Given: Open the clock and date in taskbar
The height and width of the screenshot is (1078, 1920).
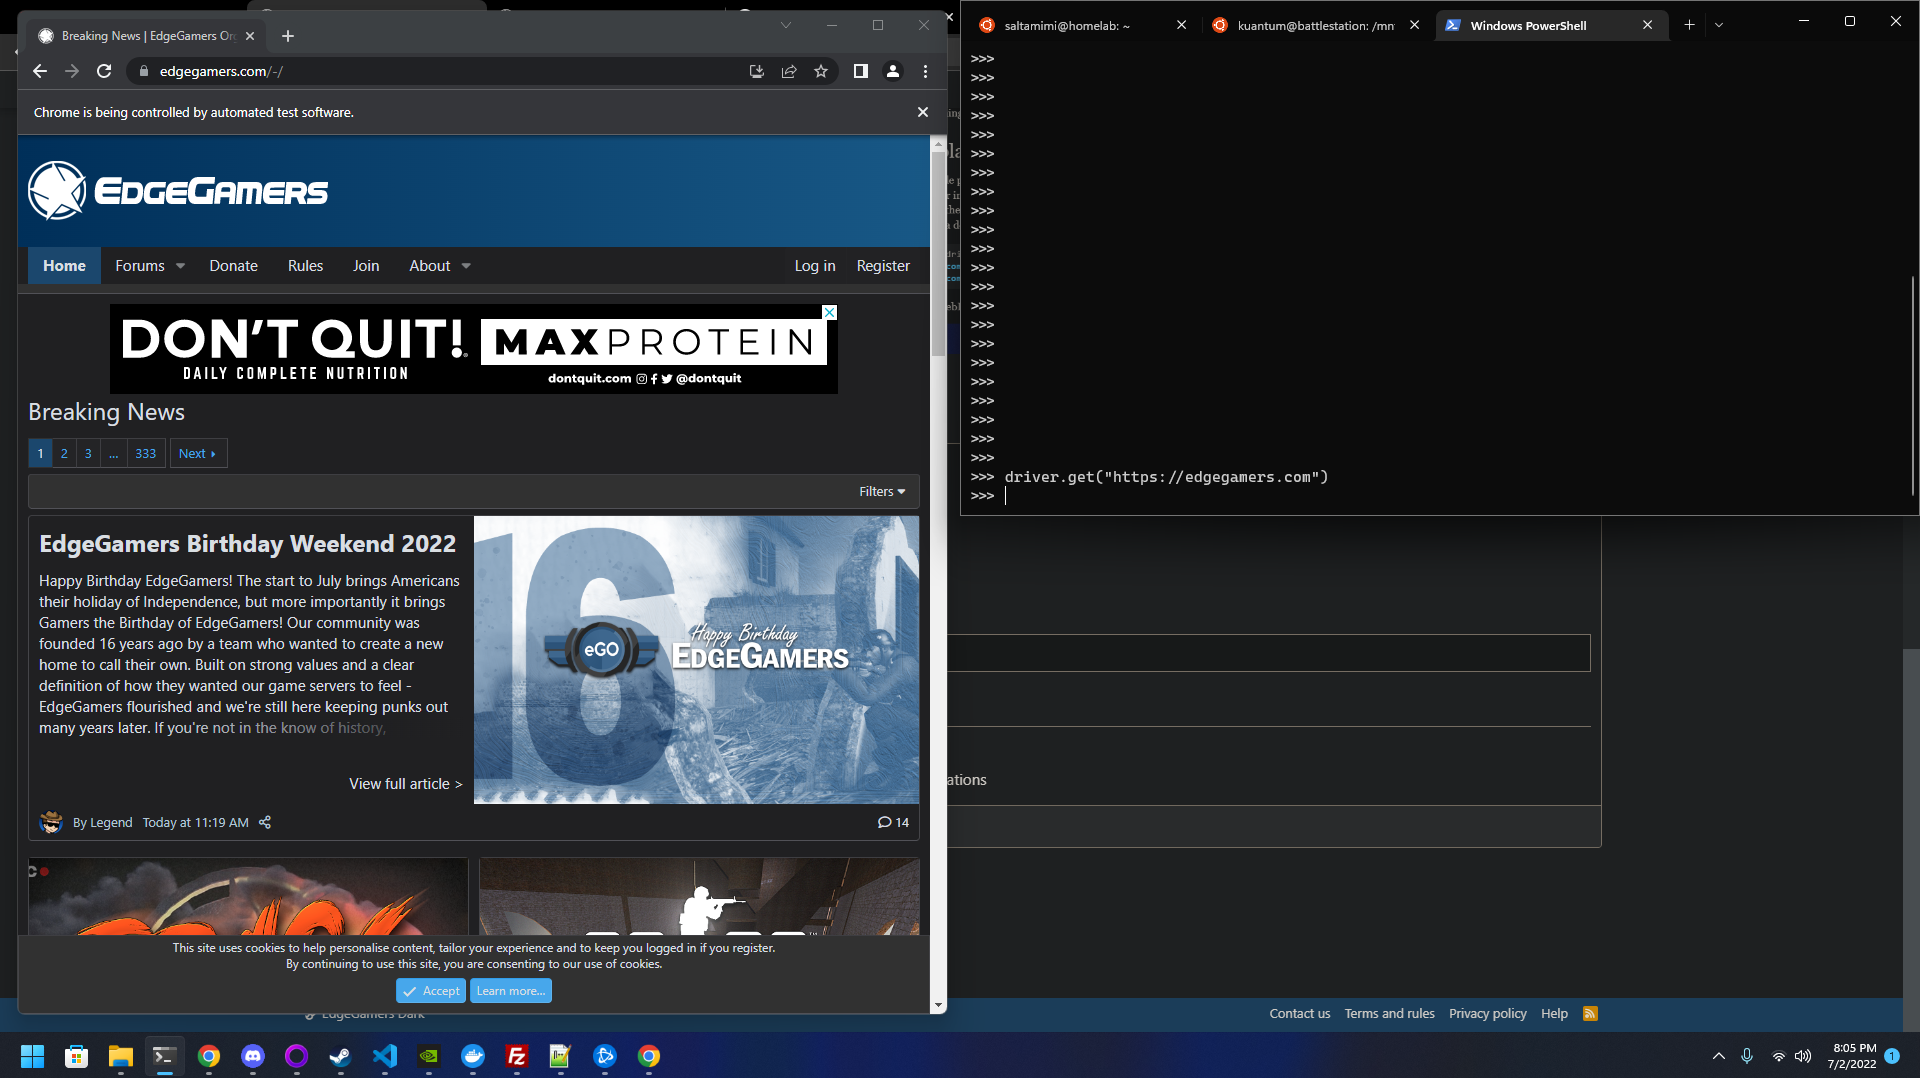Looking at the screenshot, I should [x=1852, y=1056].
